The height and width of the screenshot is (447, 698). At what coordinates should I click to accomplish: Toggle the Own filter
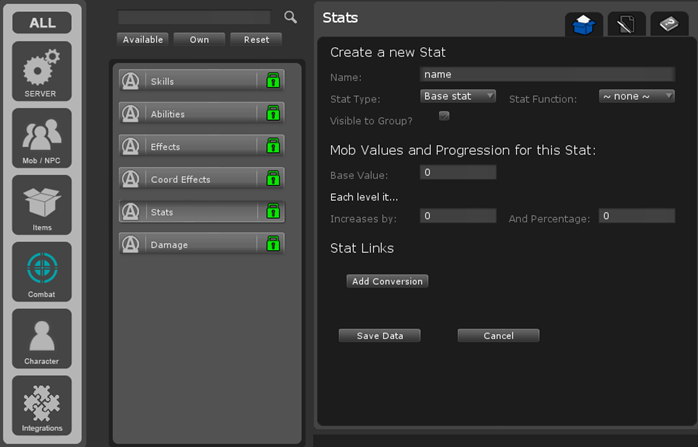(199, 40)
